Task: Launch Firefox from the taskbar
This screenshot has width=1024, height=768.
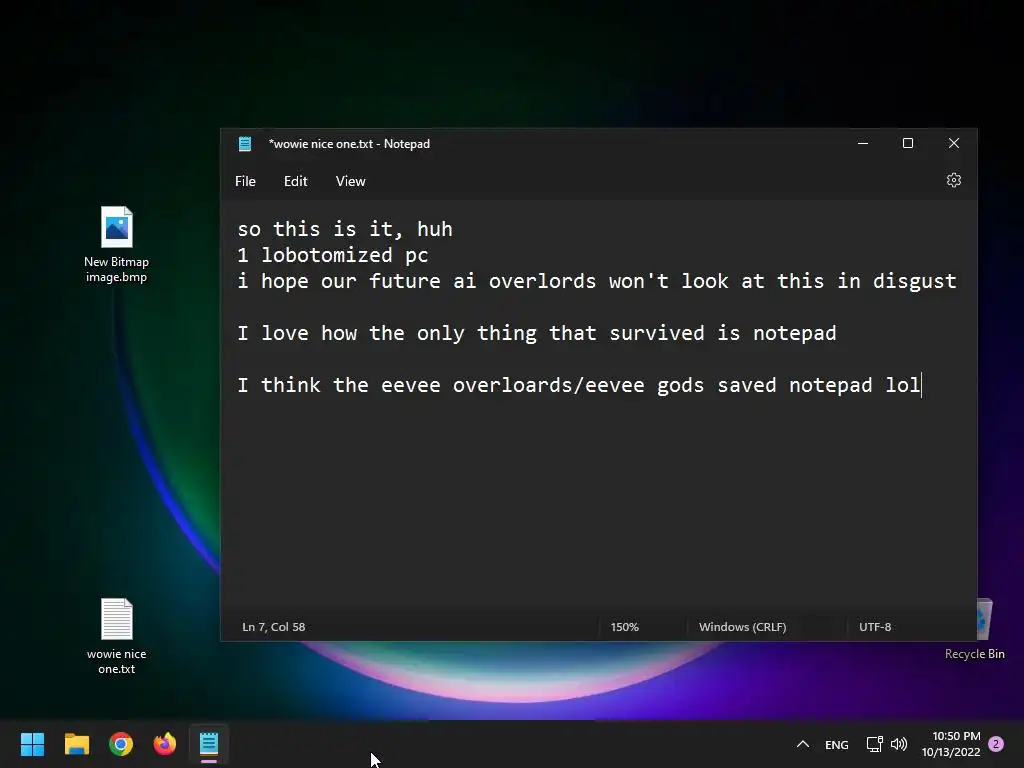Action: pos(165,744)
